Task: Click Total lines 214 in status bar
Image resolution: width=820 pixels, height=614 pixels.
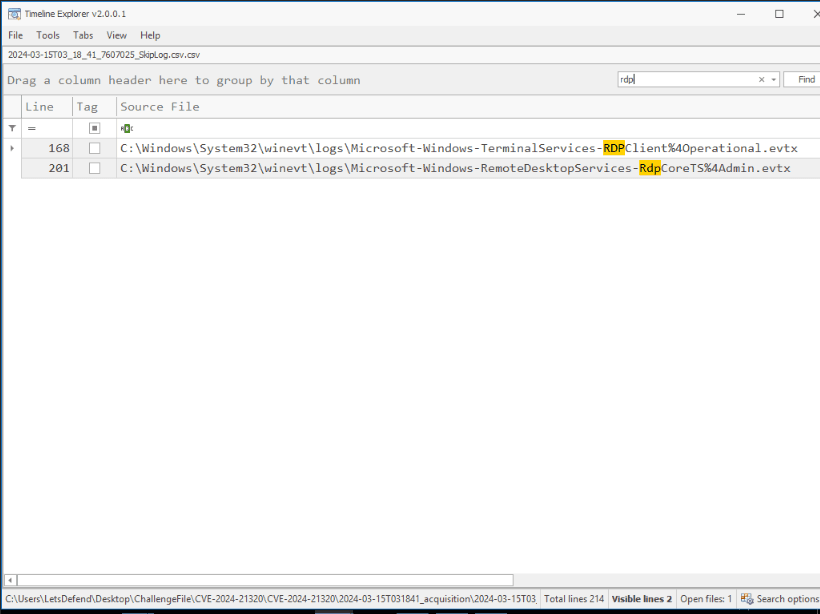Action: coord(574,599)
